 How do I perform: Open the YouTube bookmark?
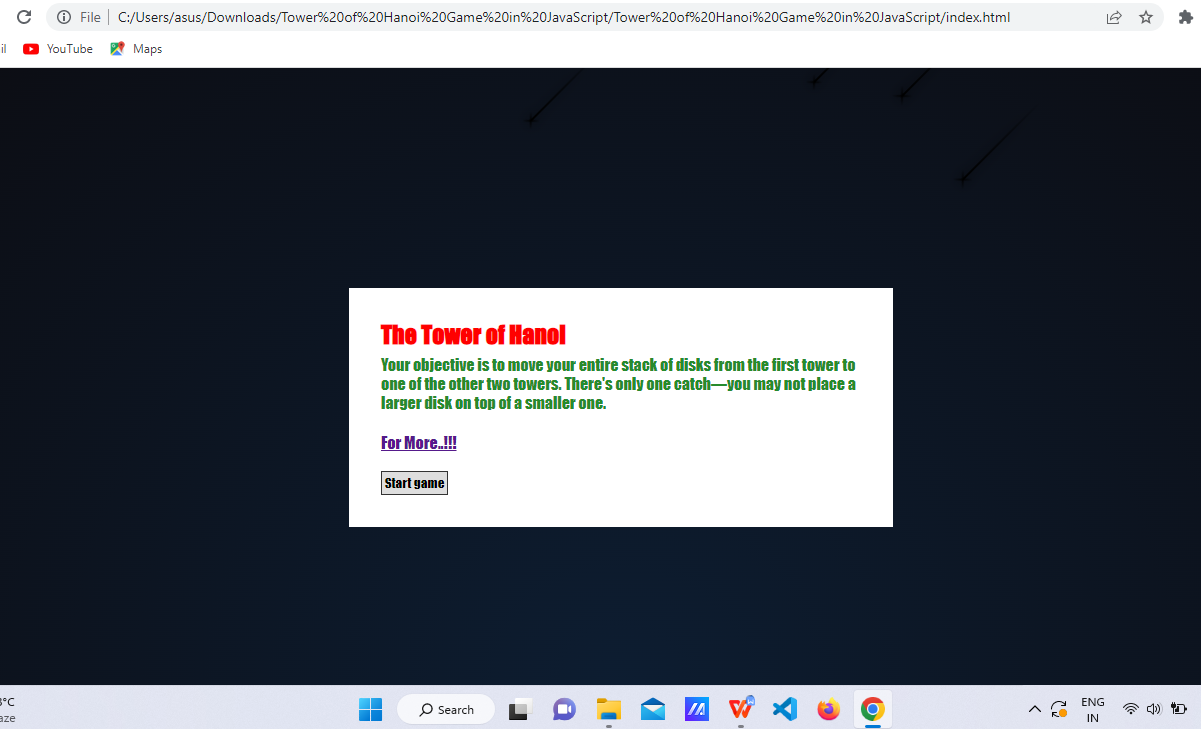(x=57, y=48)
